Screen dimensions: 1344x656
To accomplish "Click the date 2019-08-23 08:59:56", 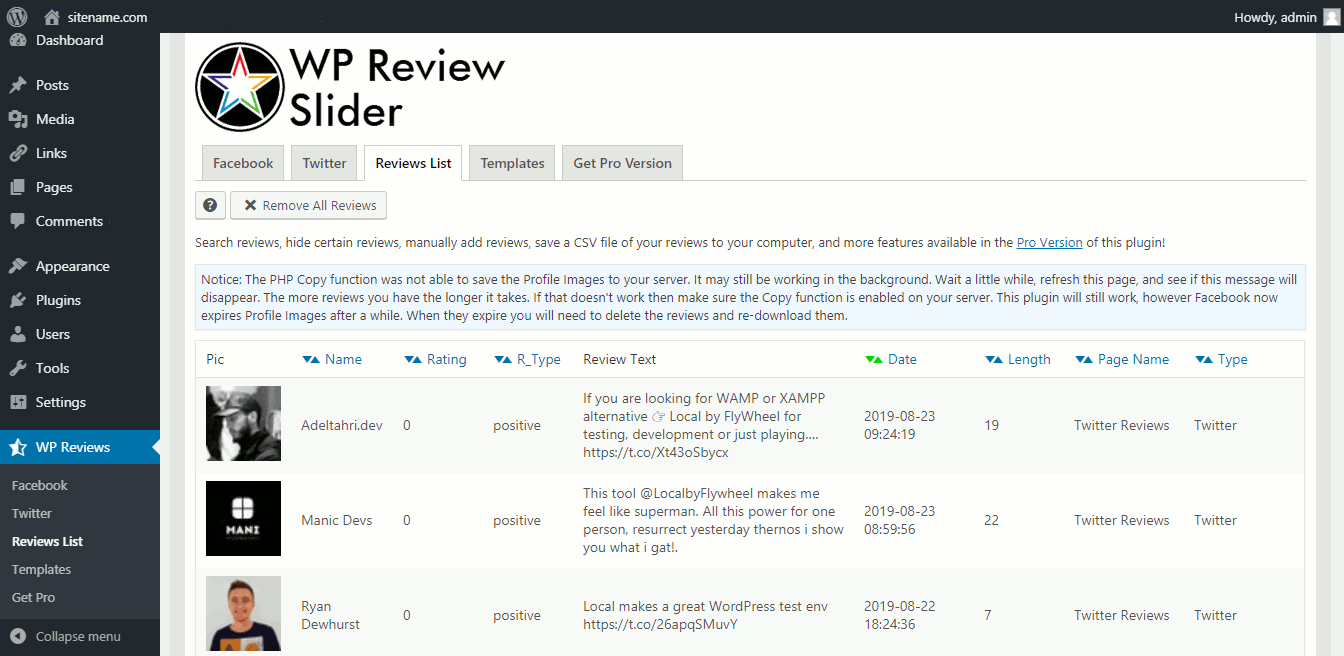I will [x=901, y=520].
